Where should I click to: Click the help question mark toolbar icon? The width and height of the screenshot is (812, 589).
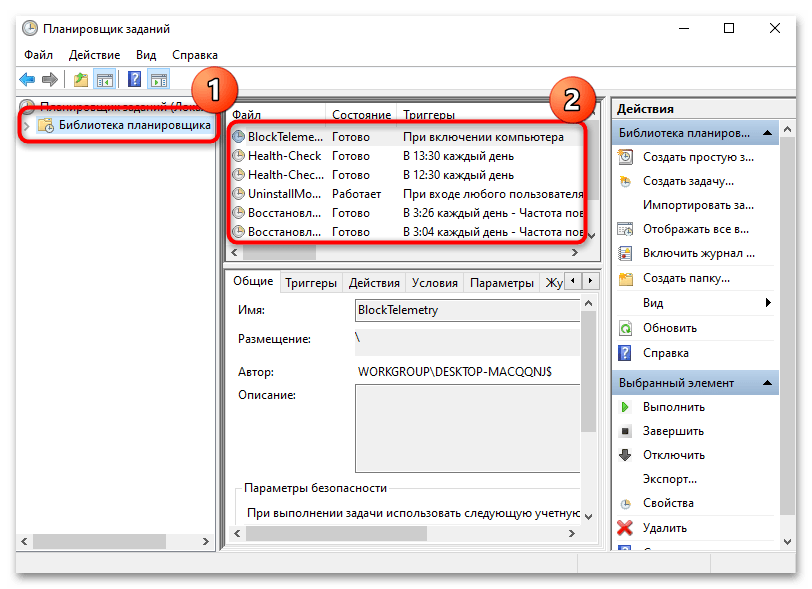tap(133, 79)
